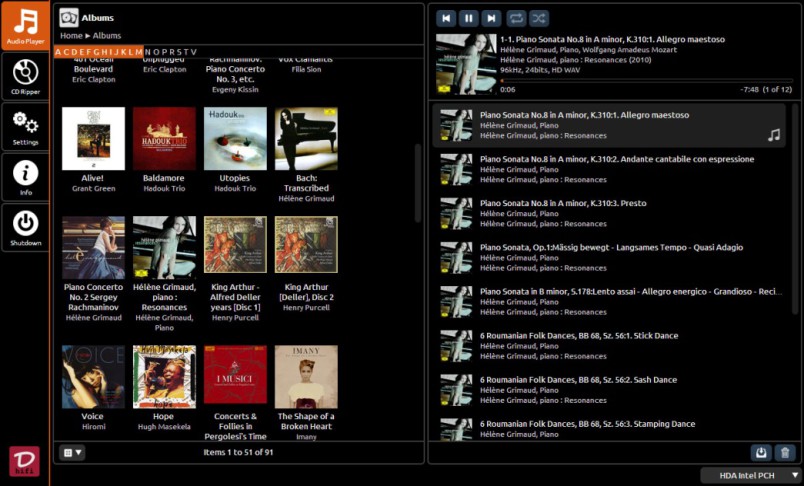Open the view options dropdown below albums

point(72,453)
